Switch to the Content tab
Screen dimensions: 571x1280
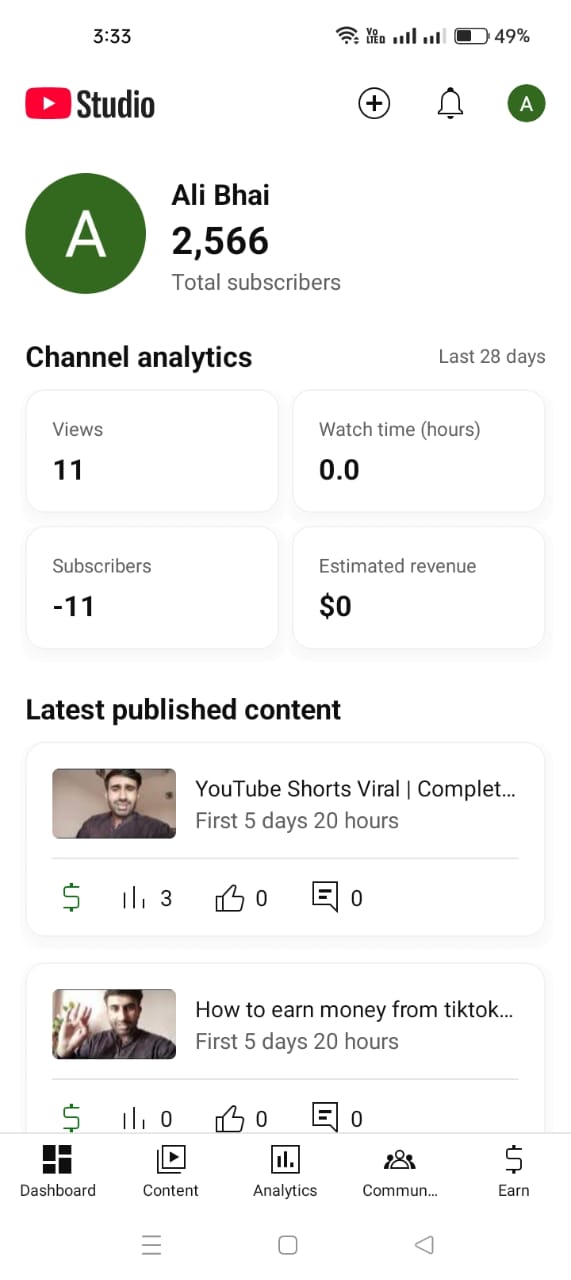click(171, 1172)
